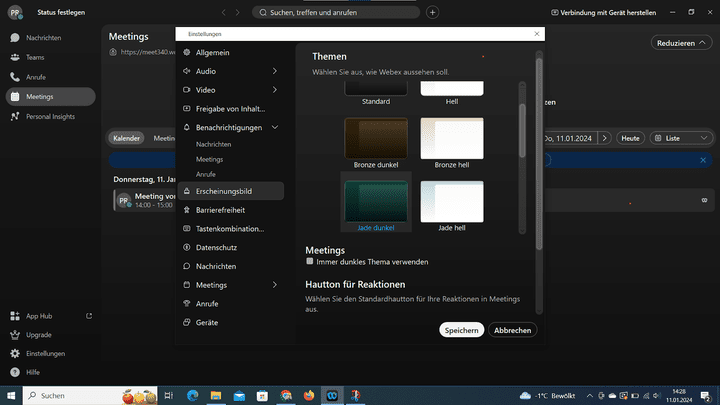The width and height of the screenshot is (720, 405).
Task: Open File Explorer from the taskbar
Action: click(216, 395)
